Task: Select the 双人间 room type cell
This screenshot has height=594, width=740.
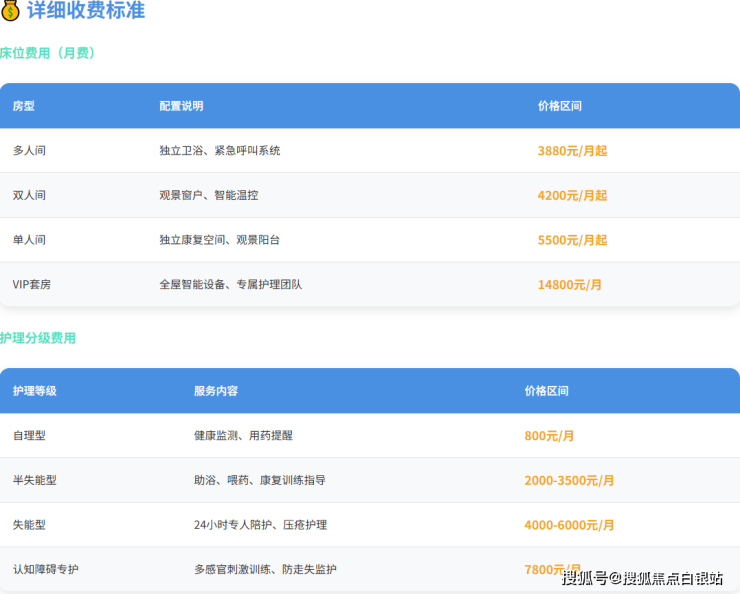Action: (29, 196)
